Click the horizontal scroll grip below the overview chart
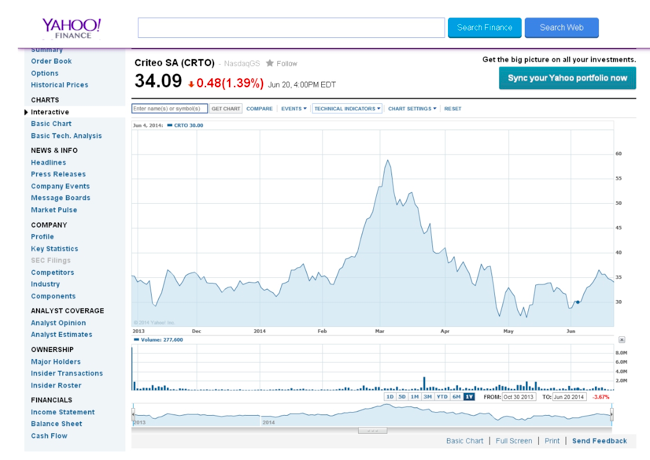 coord(373,431)
